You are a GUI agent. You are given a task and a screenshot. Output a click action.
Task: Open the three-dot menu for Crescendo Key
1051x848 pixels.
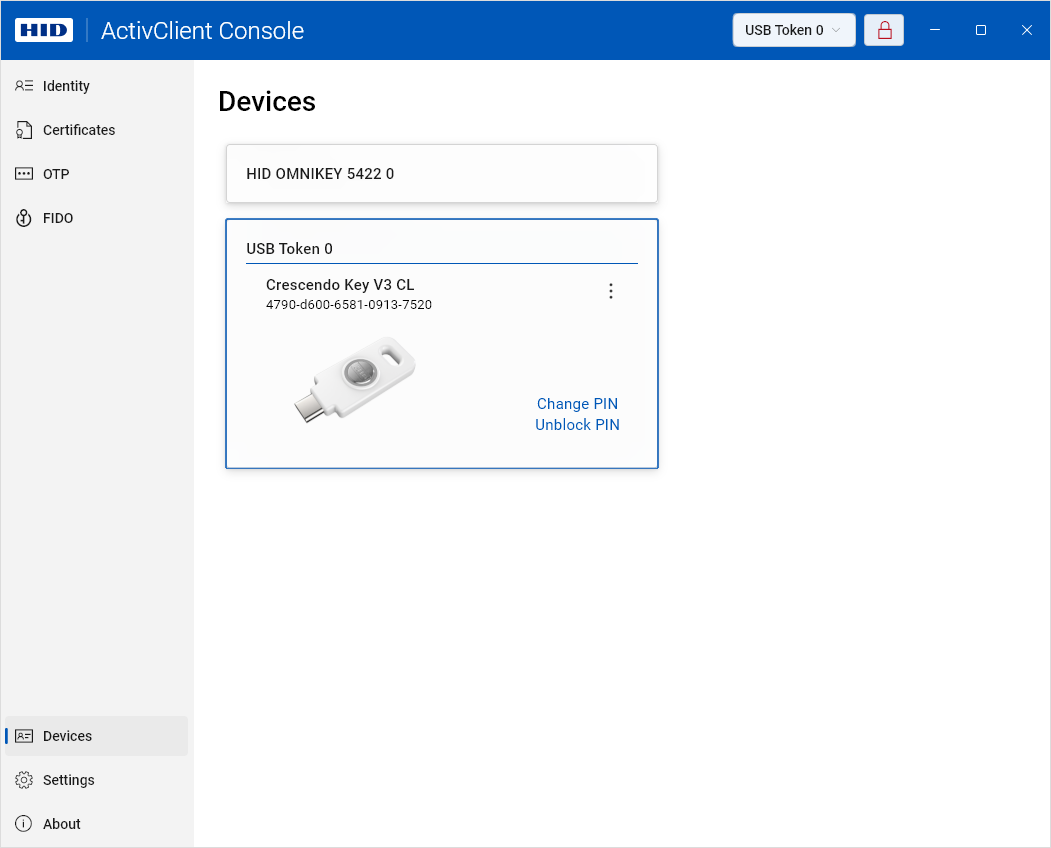611,291
